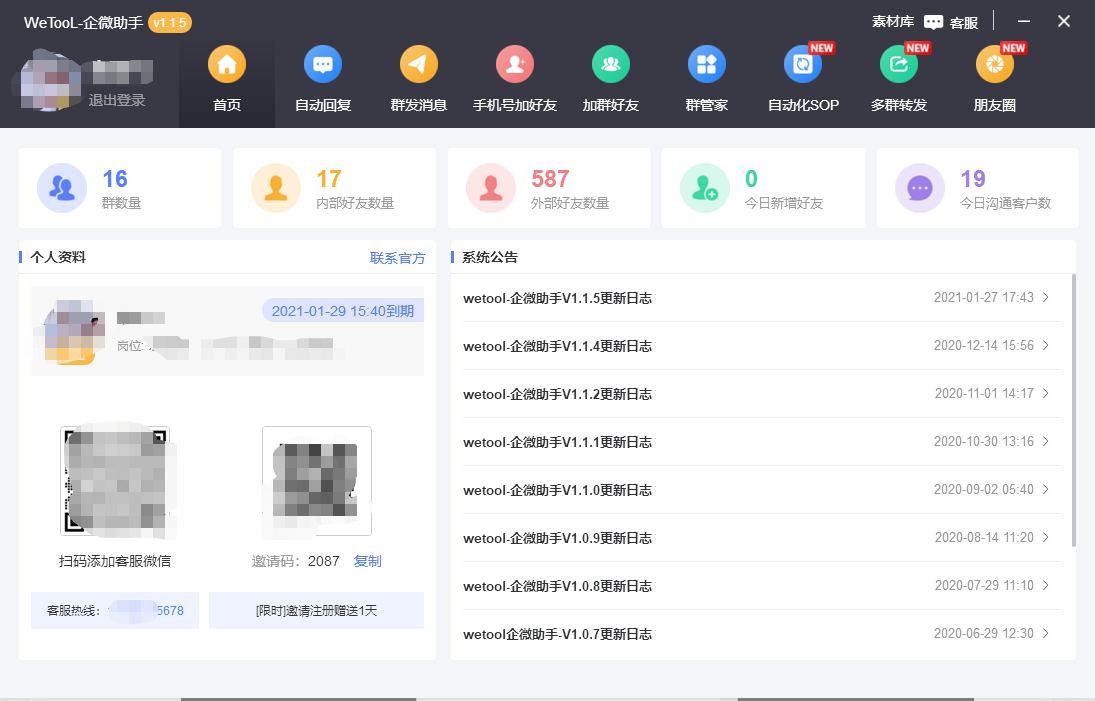Screen dimensions: 1095x701
Task: Expand the V1.1.4更新日志 announcement arrow
Action: pyautogui.click(x=1045, y=346)
